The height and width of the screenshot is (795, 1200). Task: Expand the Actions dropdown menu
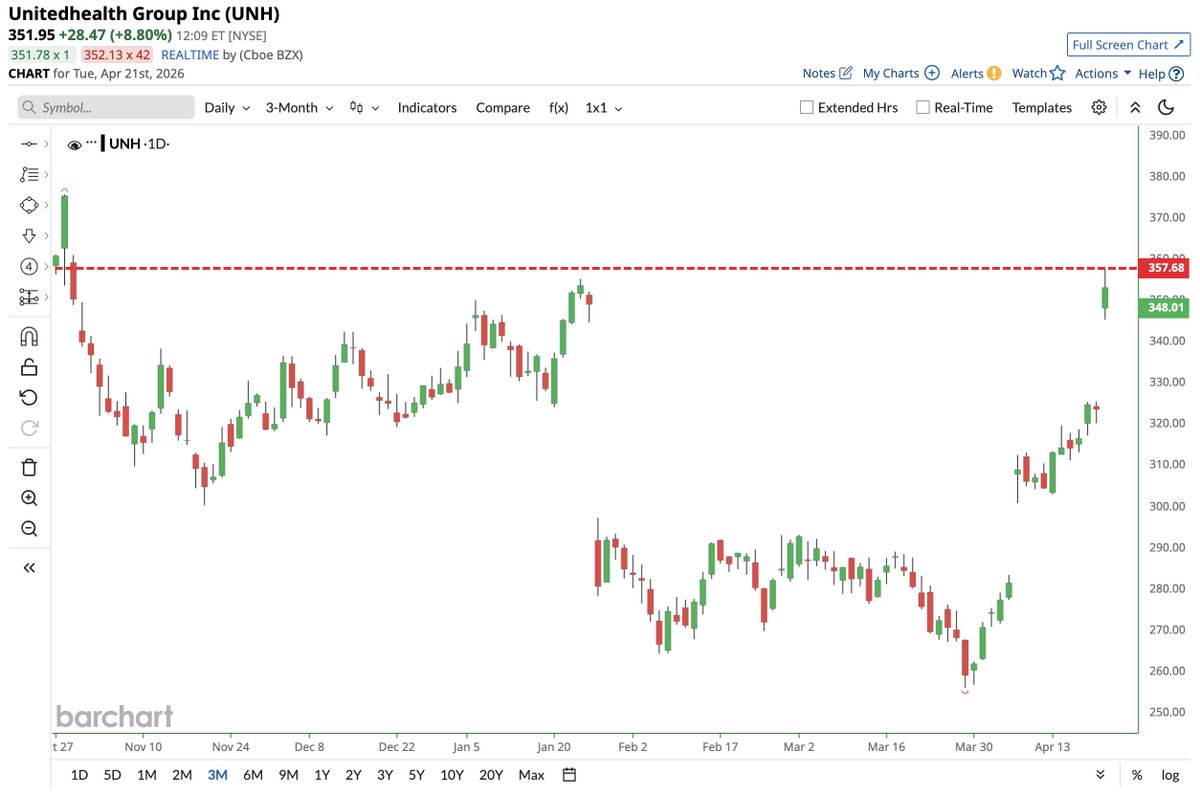(1103, 73)
